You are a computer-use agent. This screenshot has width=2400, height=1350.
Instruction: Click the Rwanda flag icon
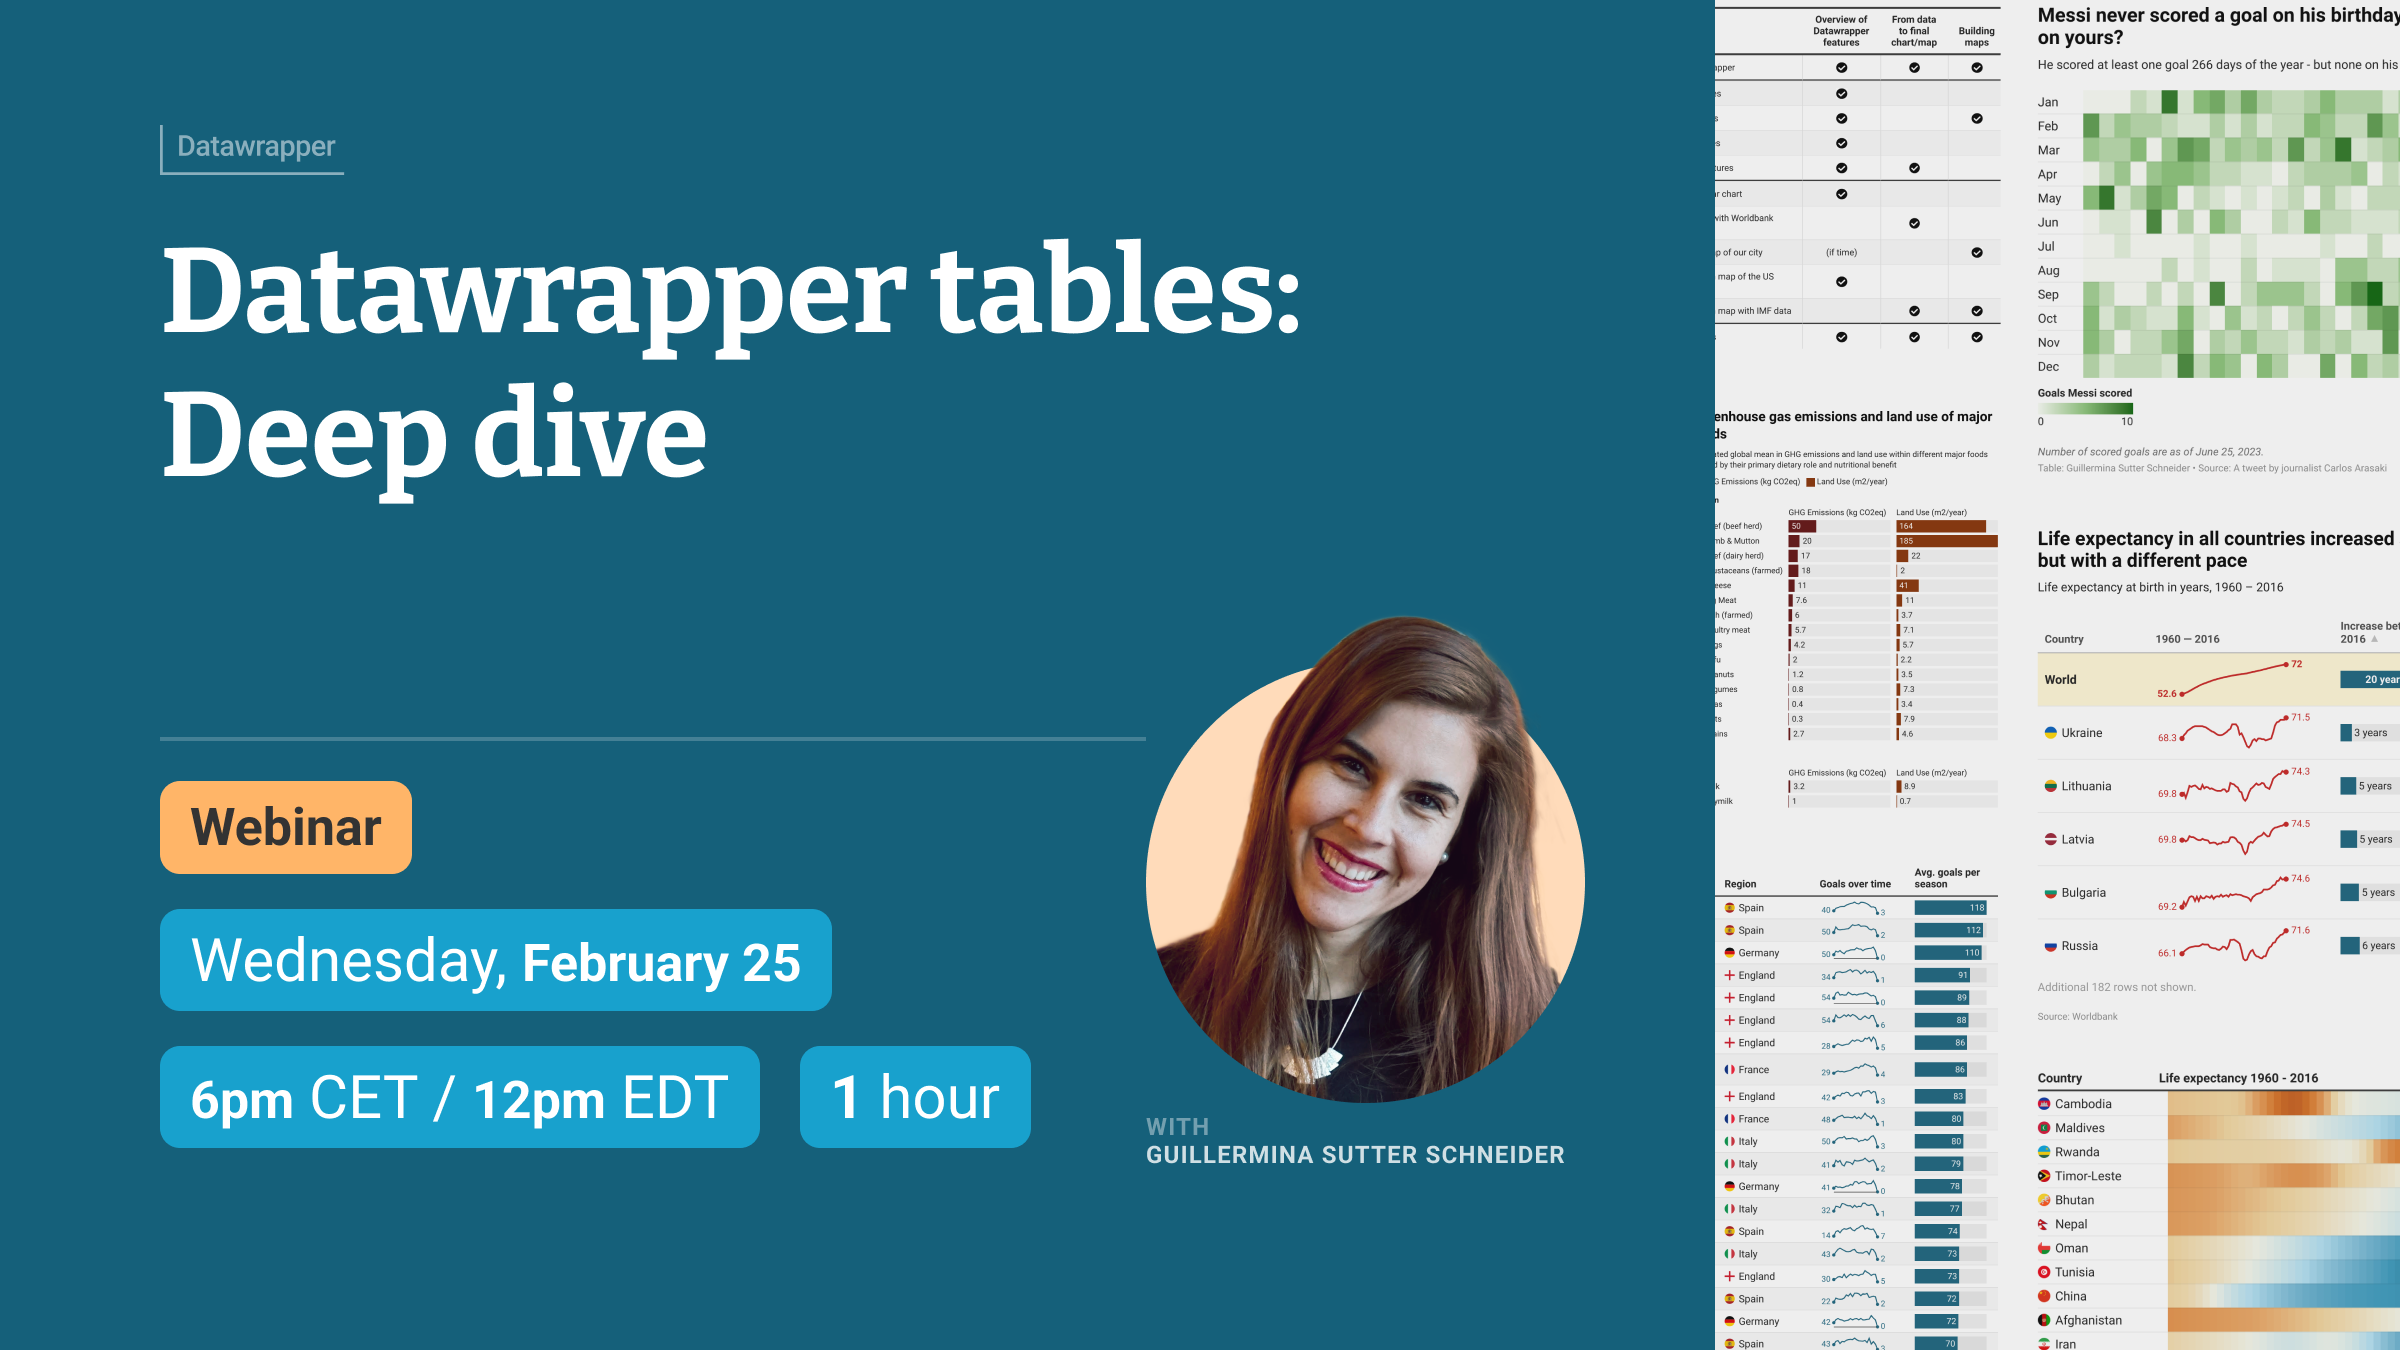pyautogui.click(x=2044, y=1152)
